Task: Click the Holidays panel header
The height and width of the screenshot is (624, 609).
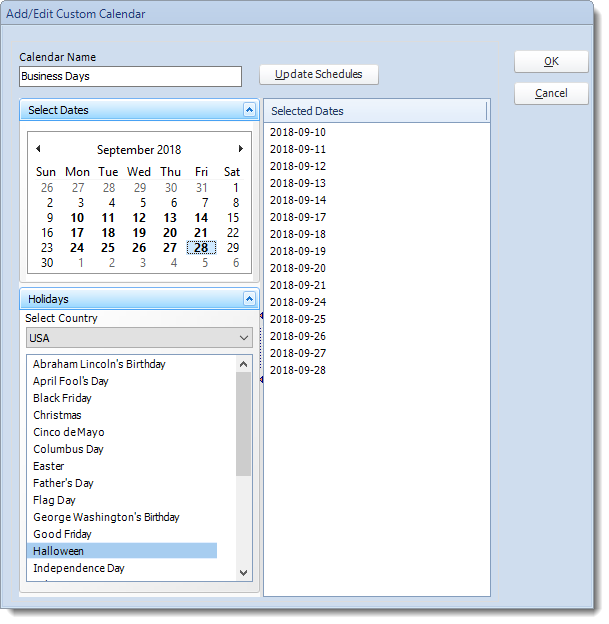Action: (139, 300)
